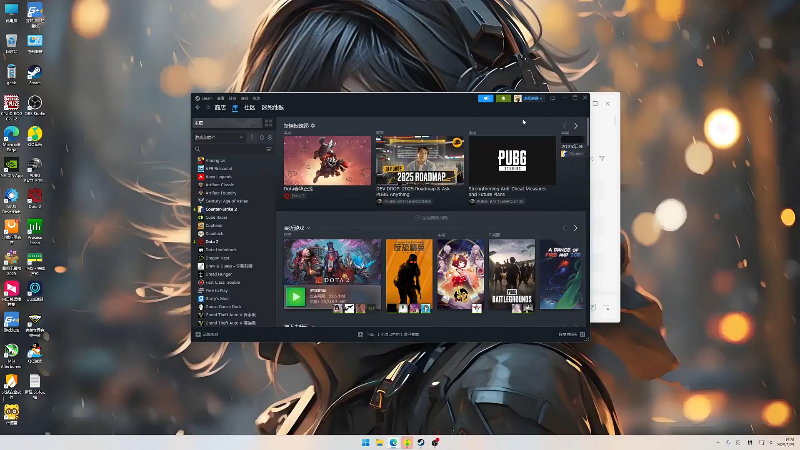The height and width of the screenshot is (450, 800).
Task: Show previous What's New items arrow
Action: click(x=564, y=126)
